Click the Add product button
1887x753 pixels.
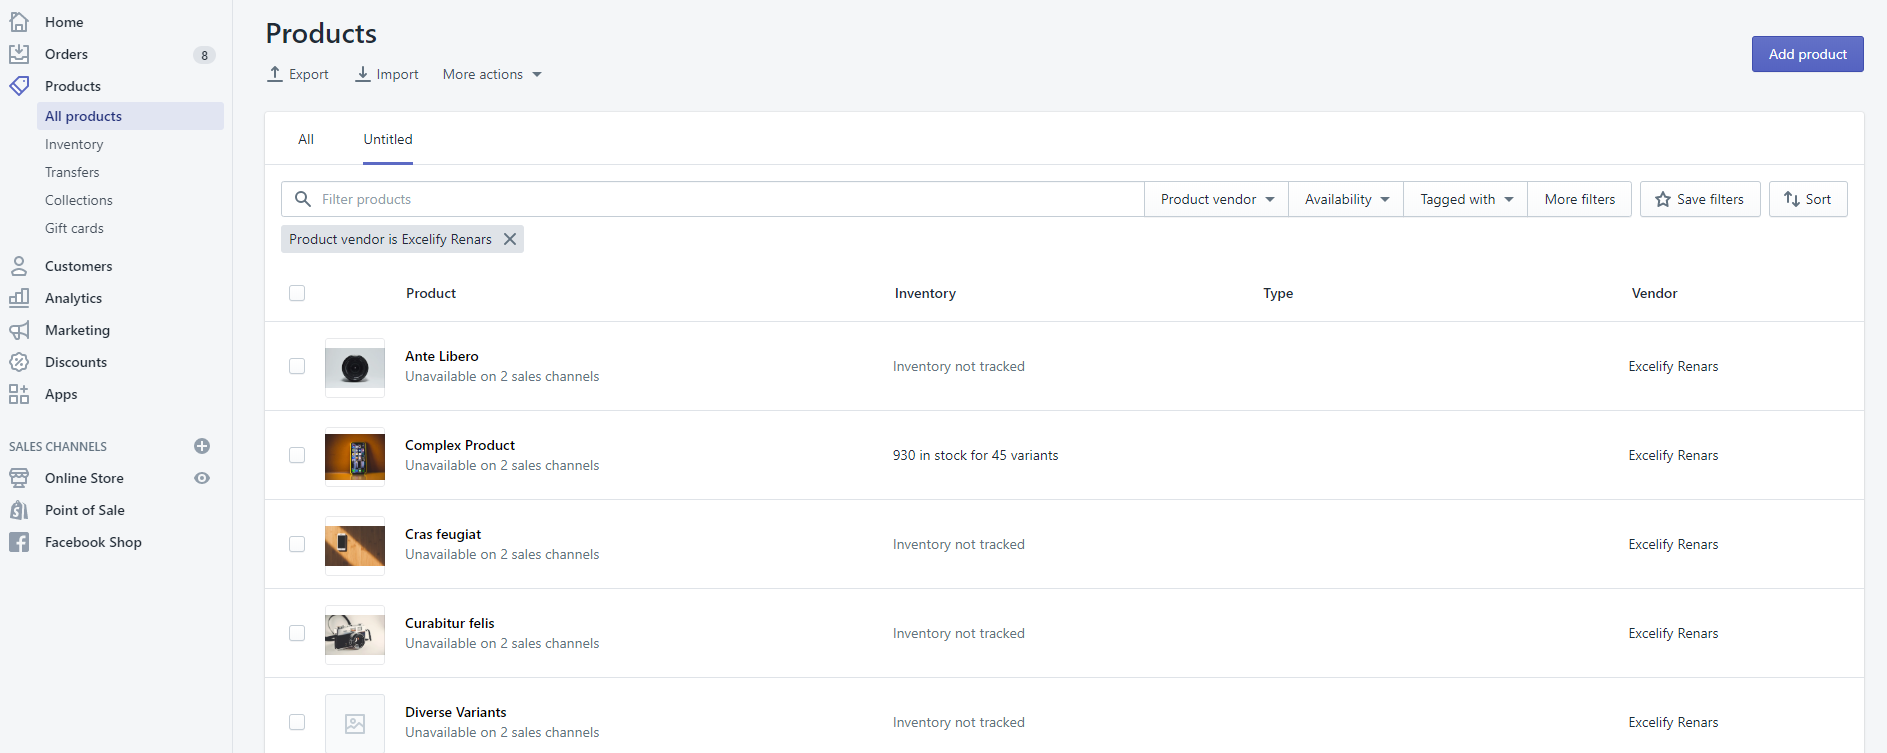click(x=1807, y=54)
